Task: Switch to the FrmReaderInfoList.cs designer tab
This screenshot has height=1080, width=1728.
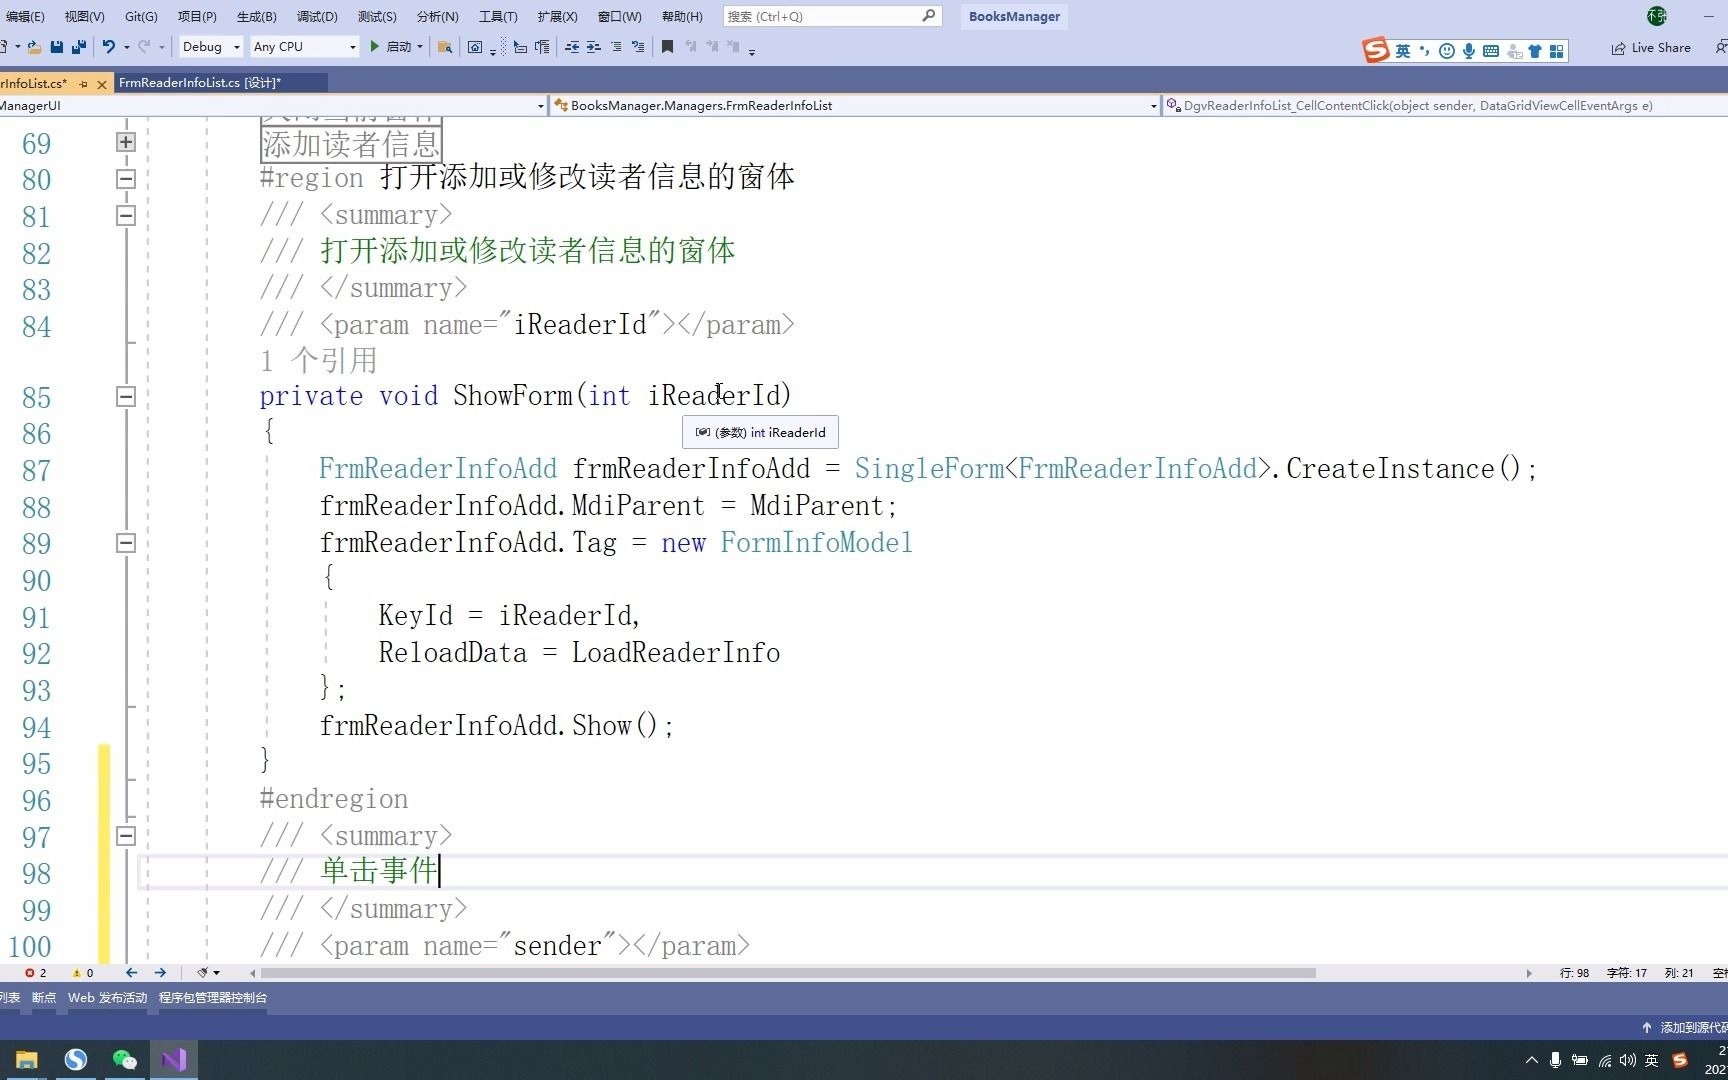Action: (x=200, y=83)
